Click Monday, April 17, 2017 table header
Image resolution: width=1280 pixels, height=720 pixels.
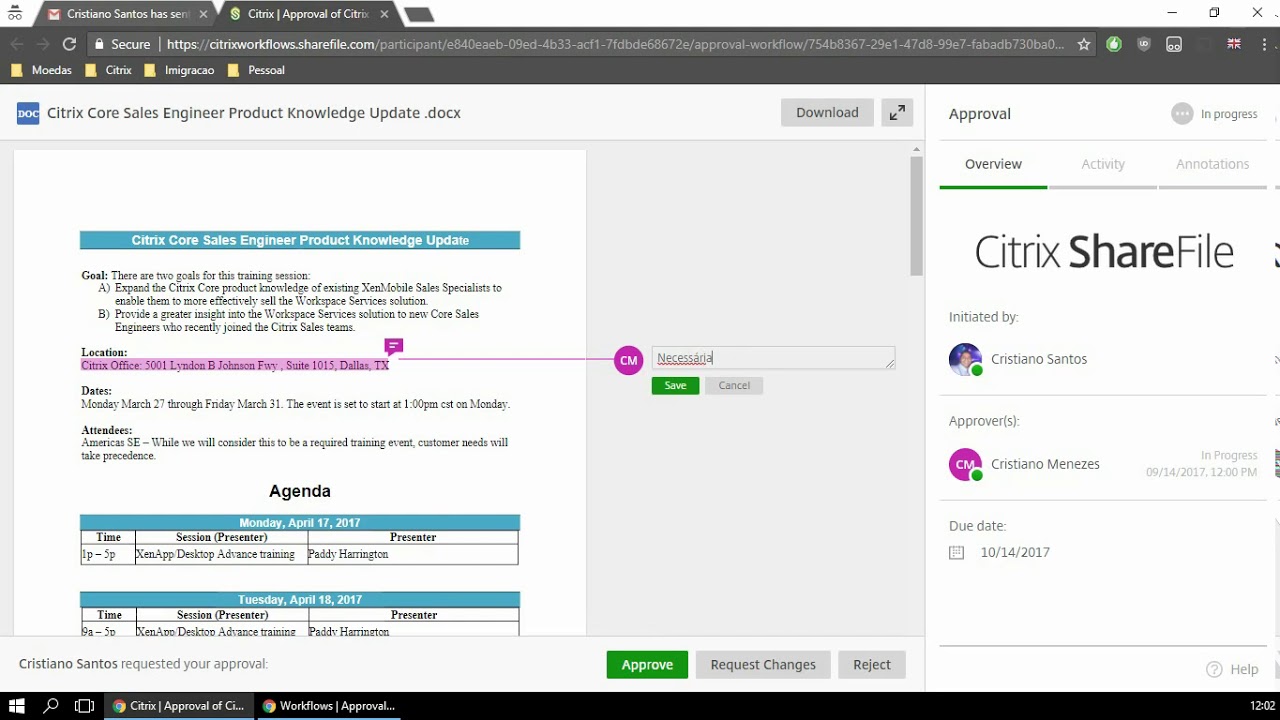[x=300, y=523]
